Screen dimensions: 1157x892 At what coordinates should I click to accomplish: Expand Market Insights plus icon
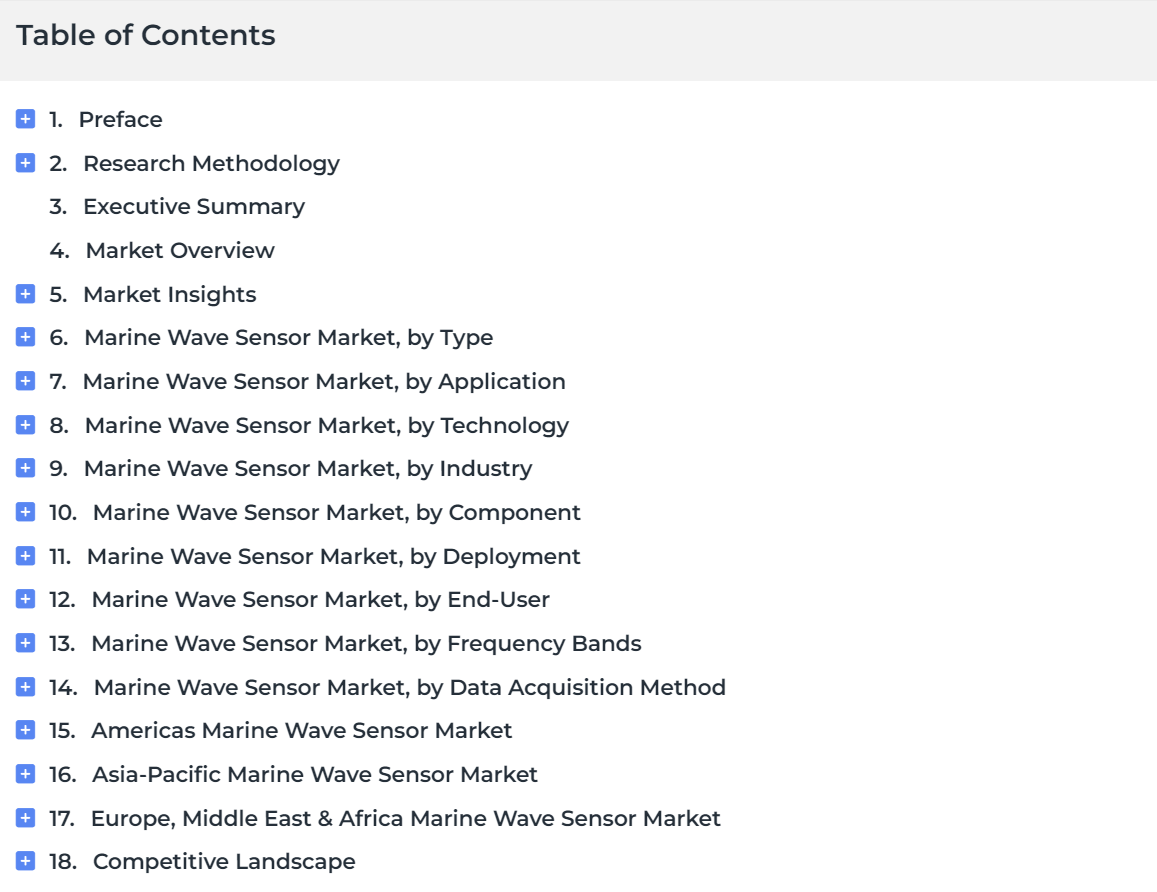tap(25, 294)
